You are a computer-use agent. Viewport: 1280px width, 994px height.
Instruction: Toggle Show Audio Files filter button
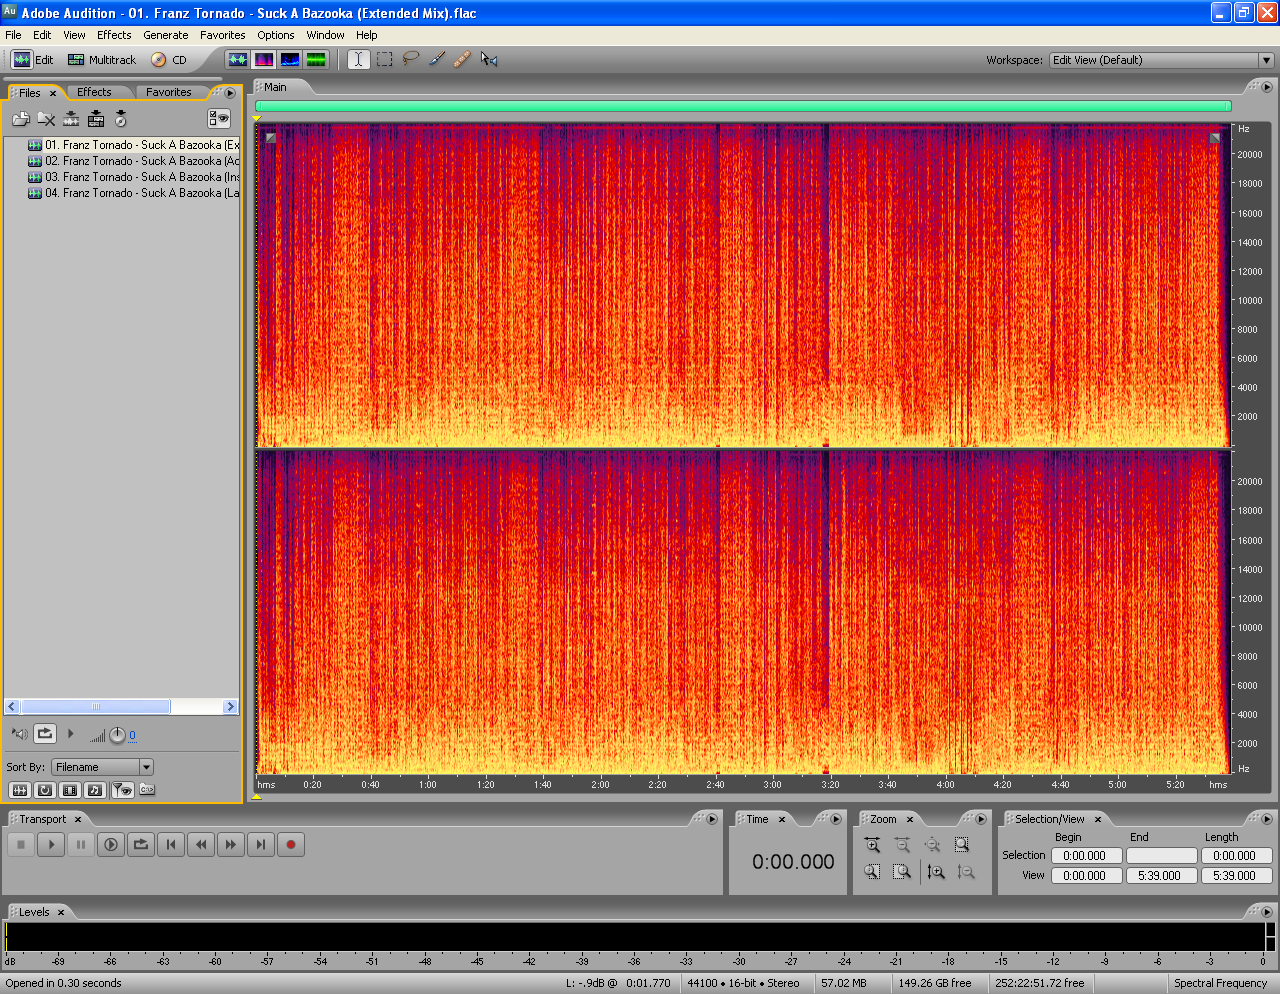click(x=19, y=790)
